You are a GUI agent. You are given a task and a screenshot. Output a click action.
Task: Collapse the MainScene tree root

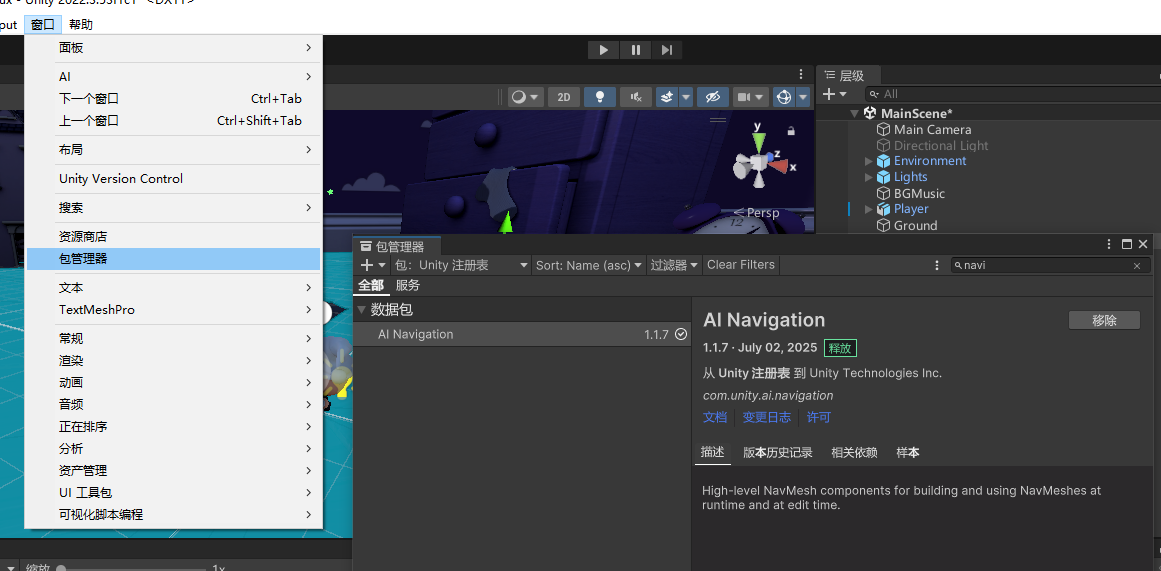[854, 113]
